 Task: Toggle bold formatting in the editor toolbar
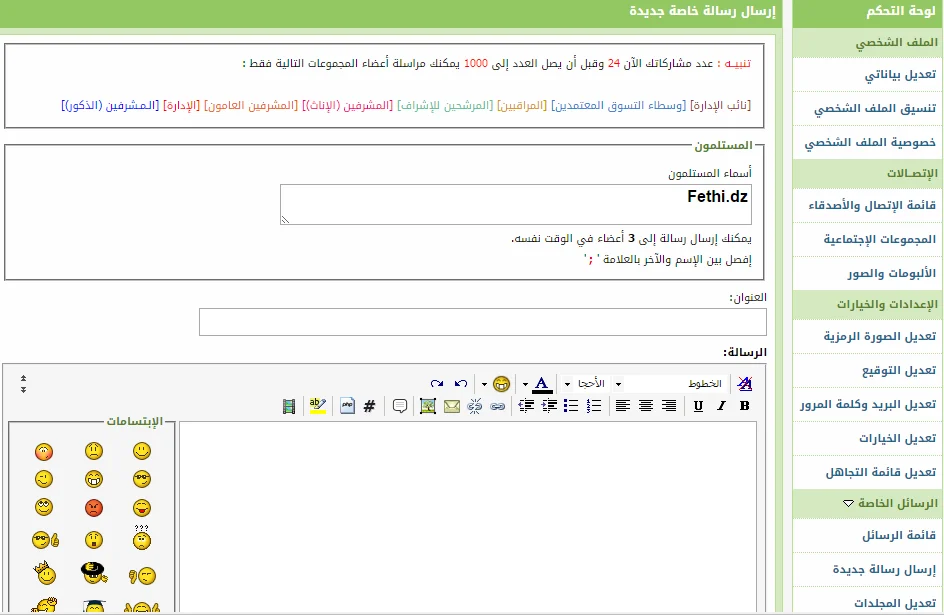744,406
